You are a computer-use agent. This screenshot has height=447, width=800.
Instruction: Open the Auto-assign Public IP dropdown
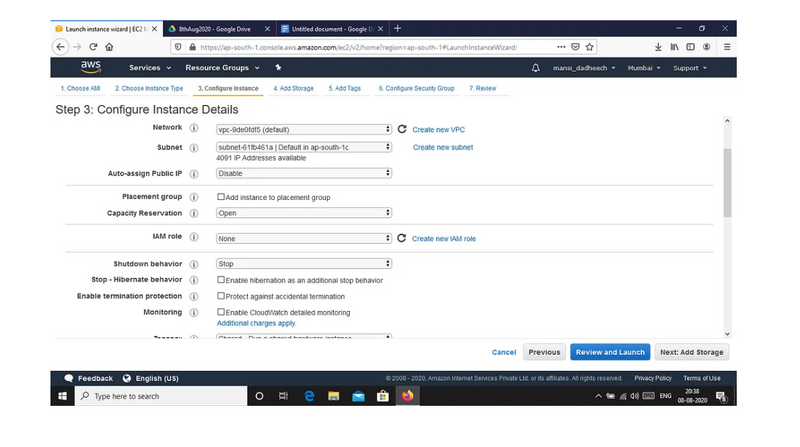tap(304, 173)
